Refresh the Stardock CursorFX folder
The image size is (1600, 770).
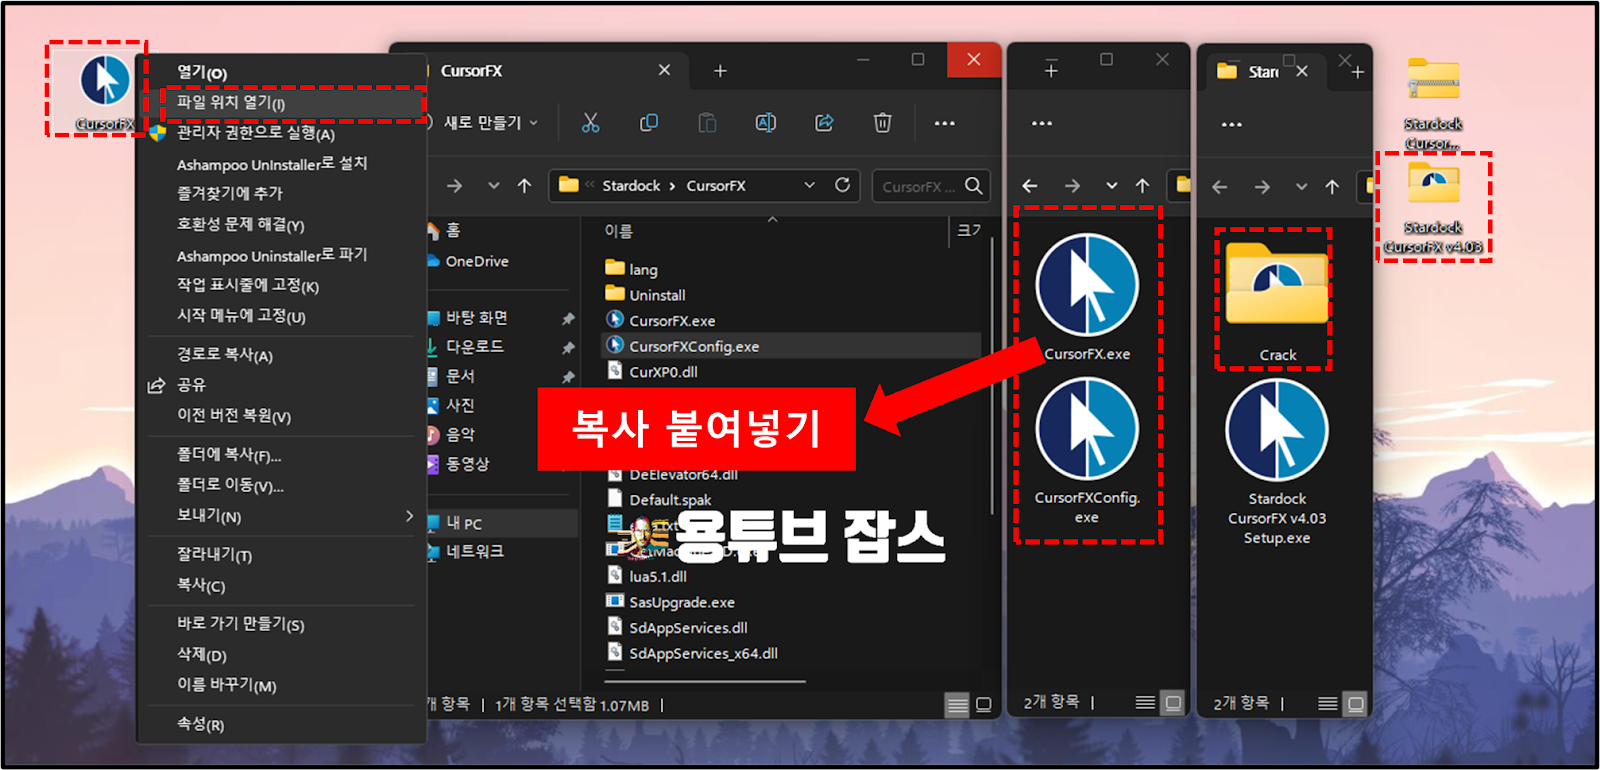[x=843, y=185]
